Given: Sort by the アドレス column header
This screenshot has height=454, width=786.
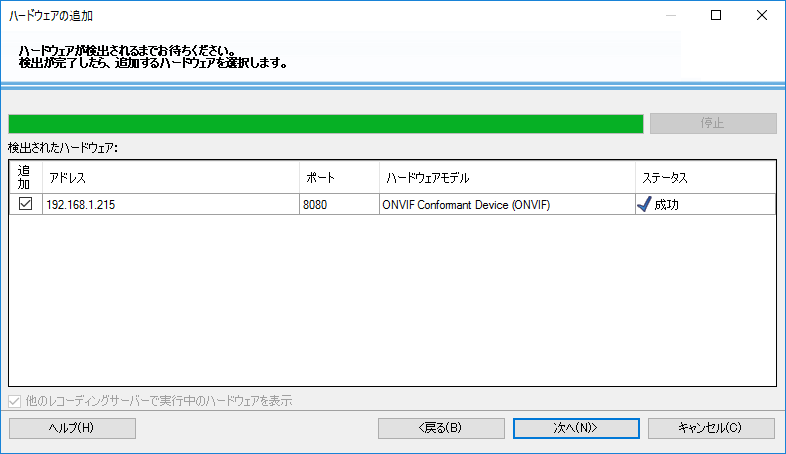Looking at the screenshot, I should point(171,177).
